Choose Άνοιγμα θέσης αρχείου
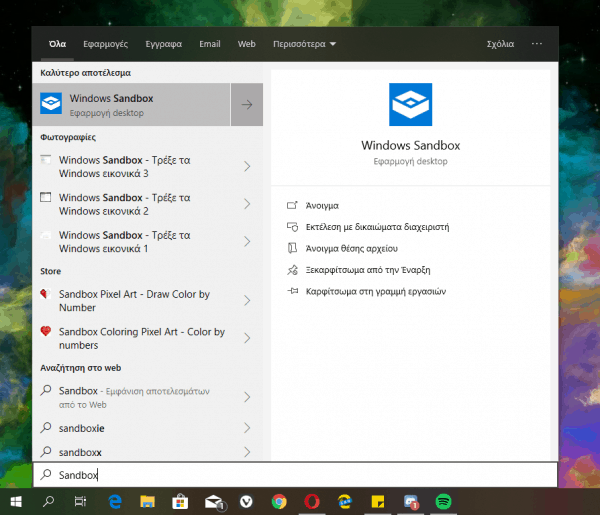The image size is (600, 515). tap(352, 249)
